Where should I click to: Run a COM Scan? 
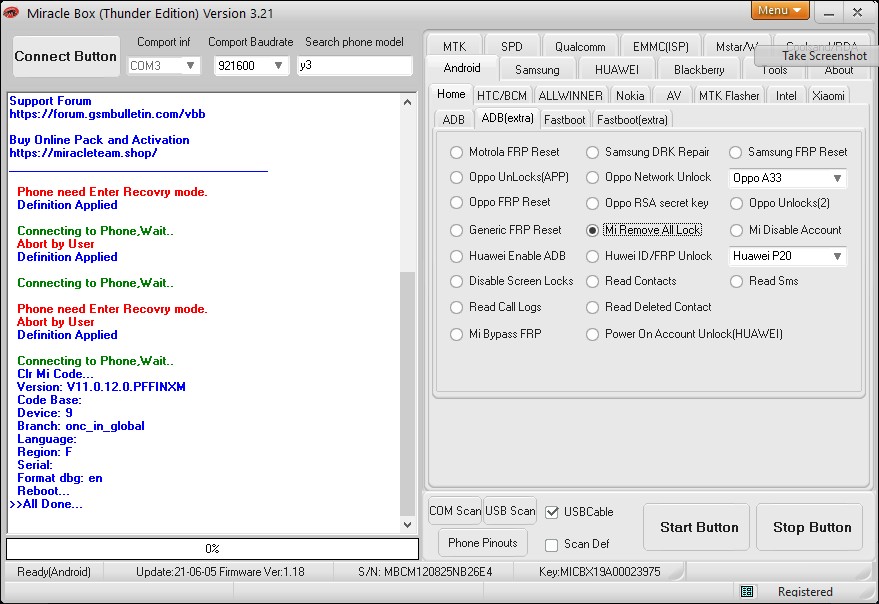[x=455, y=511]
